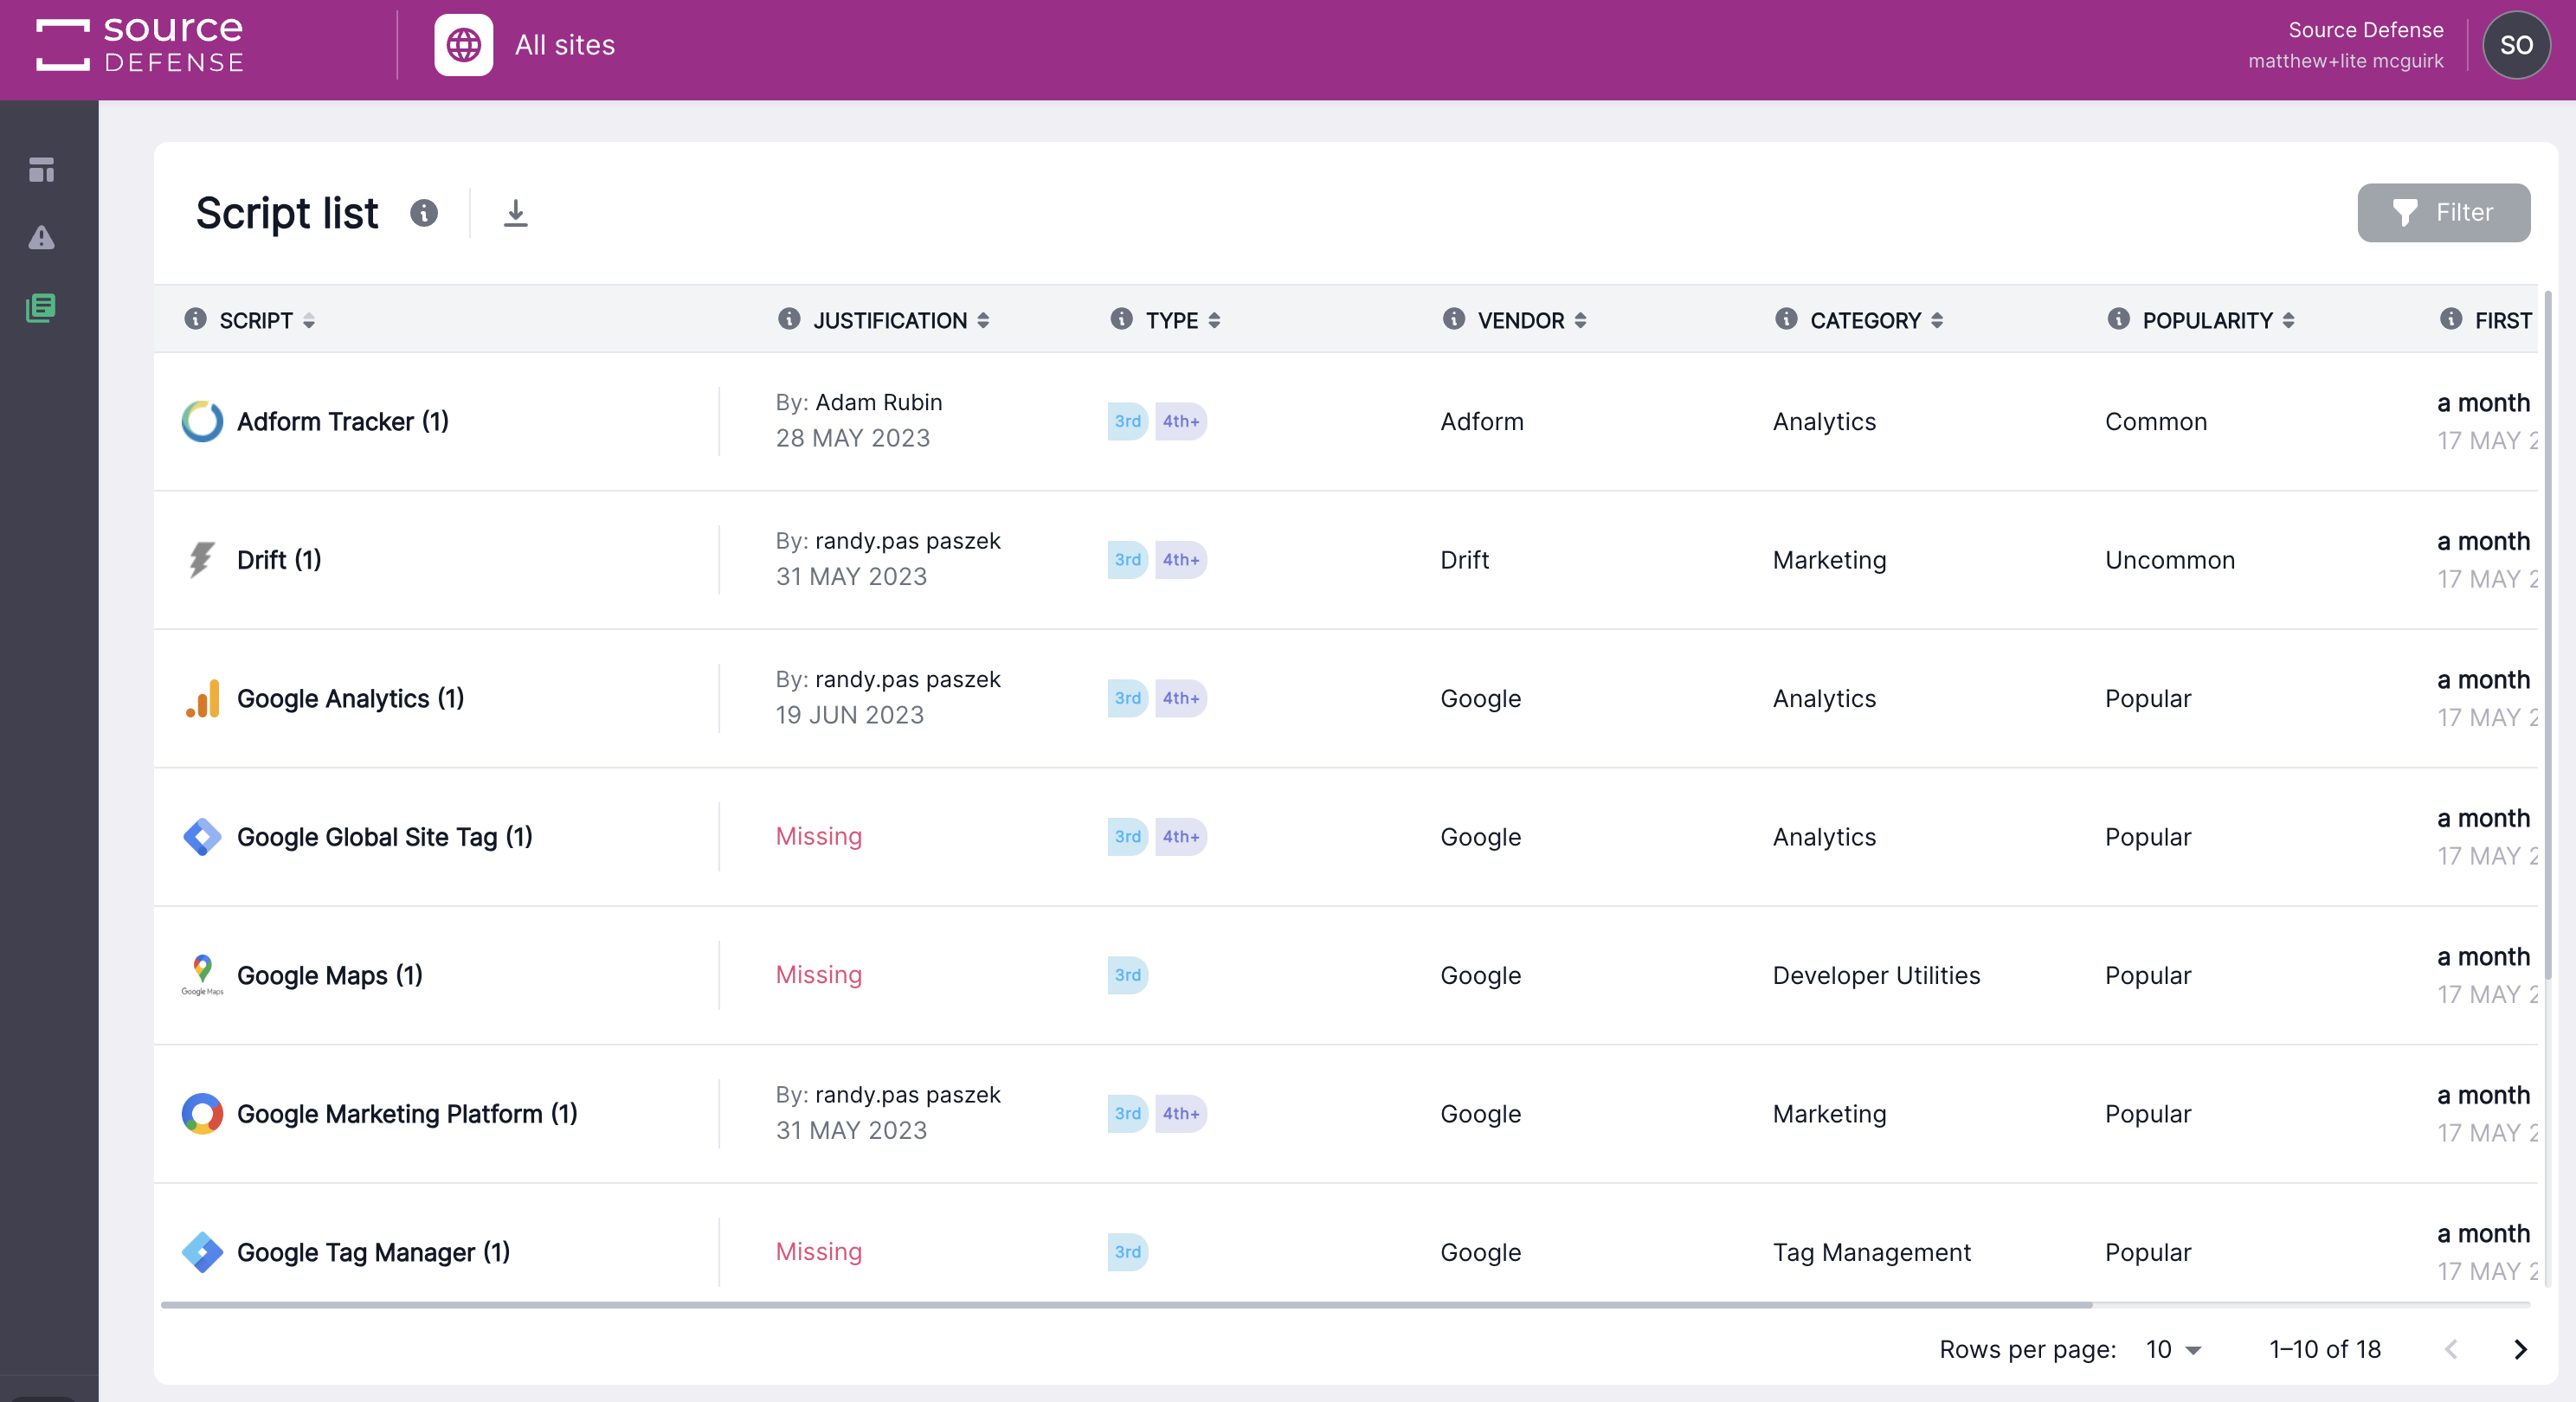Click the Google Maps pin icon
Screen dimensions: 2576x1402
tap(202, 975)
